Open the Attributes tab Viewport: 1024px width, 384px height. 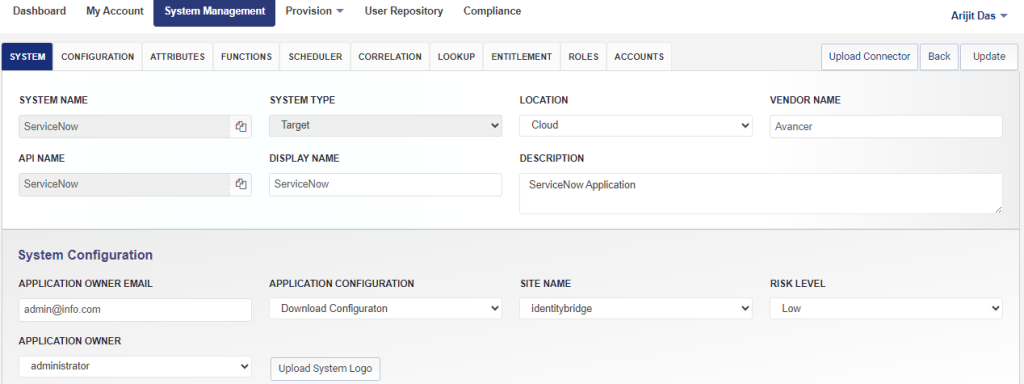[178, 57]
